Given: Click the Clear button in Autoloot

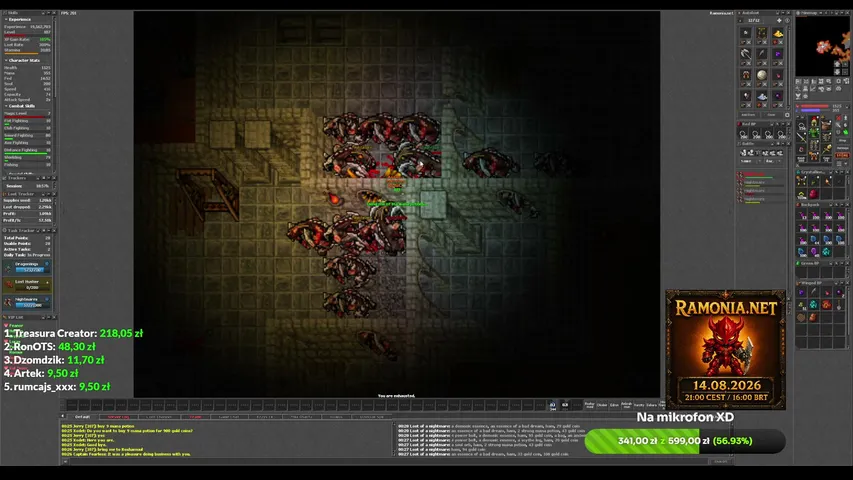Looking at the screenshot, I should point(771,115).
